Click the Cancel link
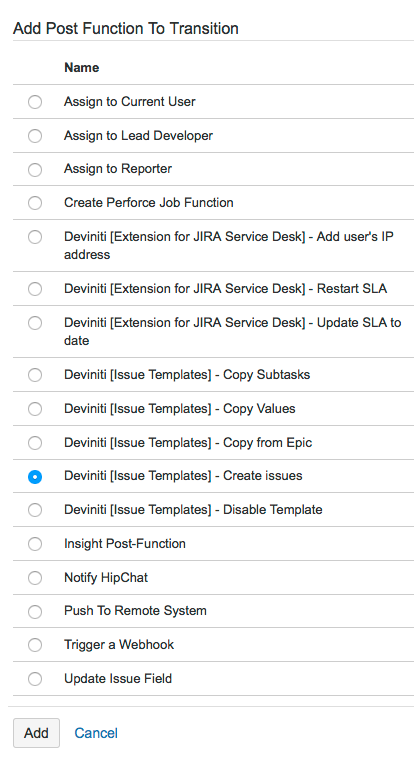 point(96,733)
